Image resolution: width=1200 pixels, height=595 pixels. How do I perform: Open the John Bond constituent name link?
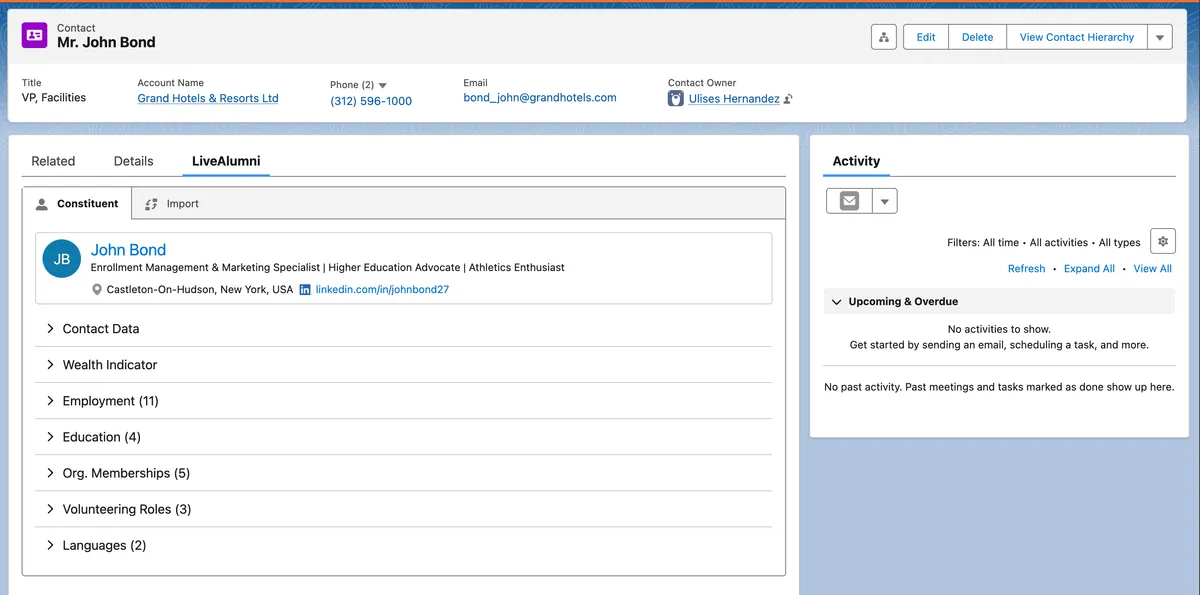point(128,250)
